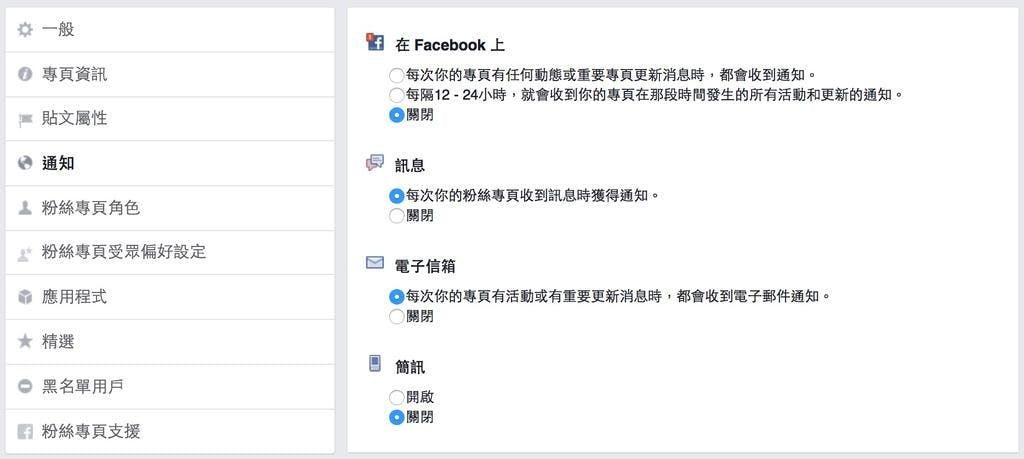This screenshot has width=1024, height=459.
Task: Click the globe icon beside 通知
Action: point(25,163)
